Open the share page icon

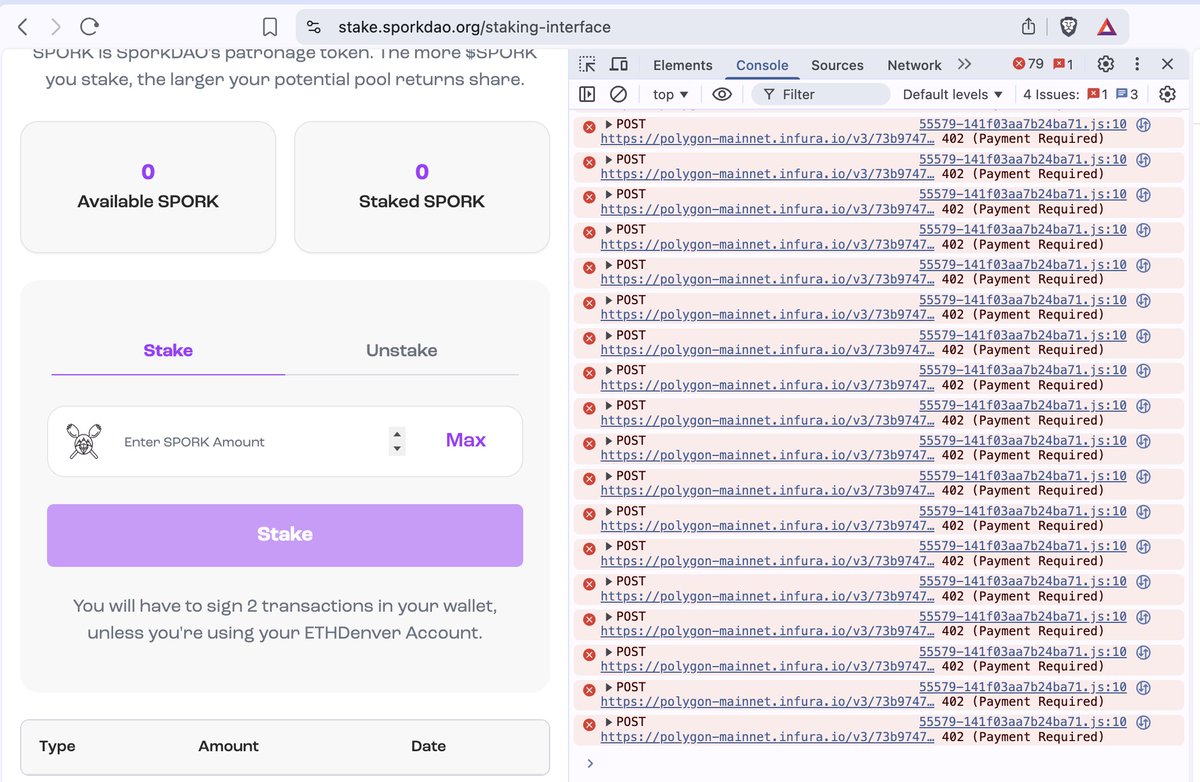point(1028,27)
